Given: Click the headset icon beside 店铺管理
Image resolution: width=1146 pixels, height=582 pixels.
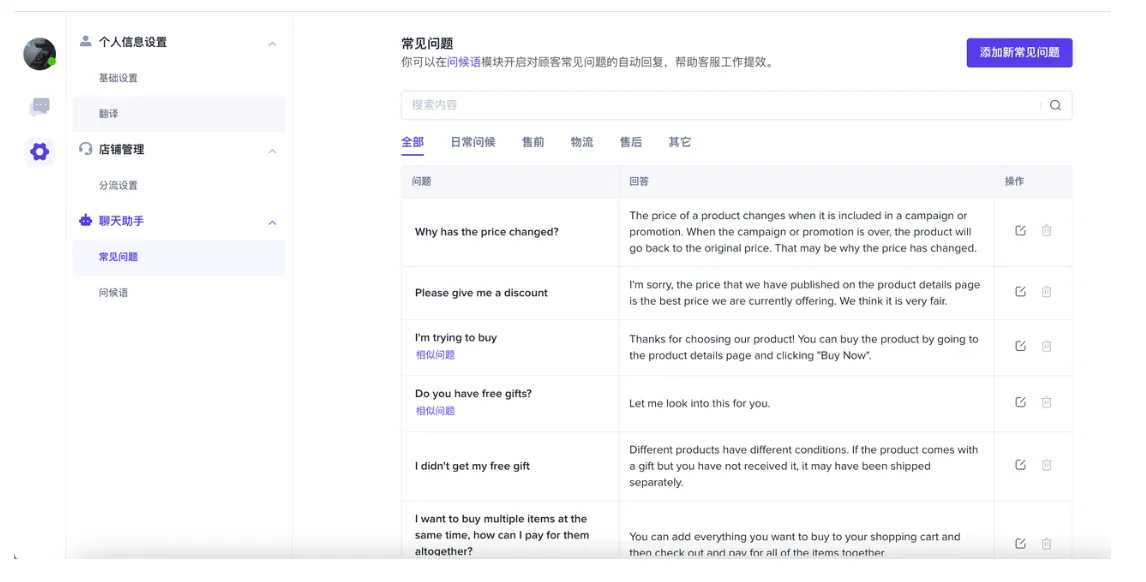Looking at the screenshot, I should coord(86,148).
